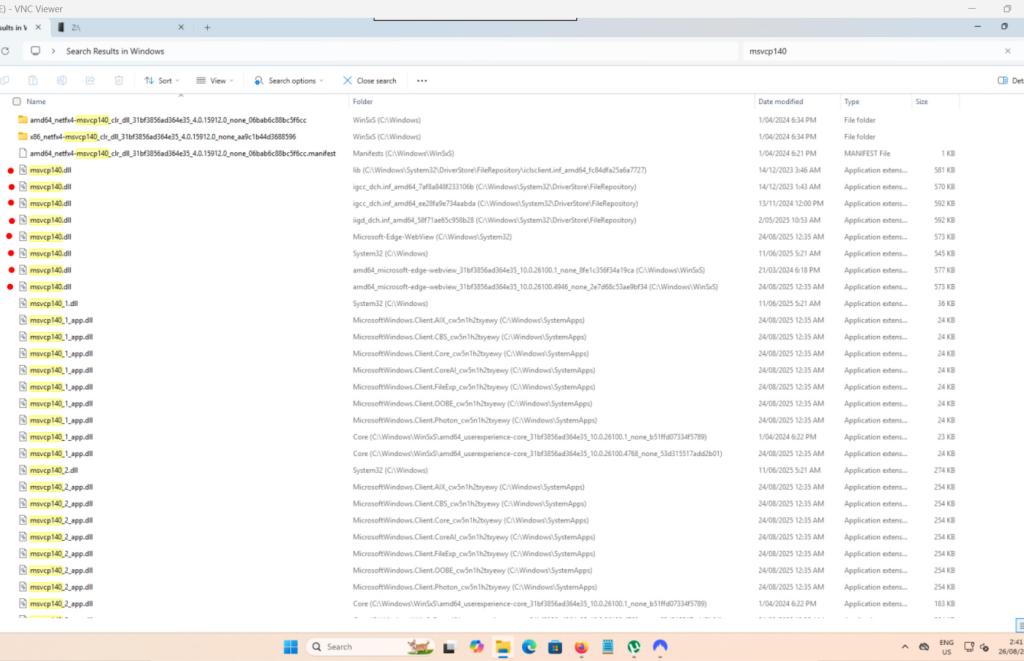This screenshot has width=1024, height=661.
Task: Expand the View dropdown menu
Action: pyautogui.click(x=214, y=80)
